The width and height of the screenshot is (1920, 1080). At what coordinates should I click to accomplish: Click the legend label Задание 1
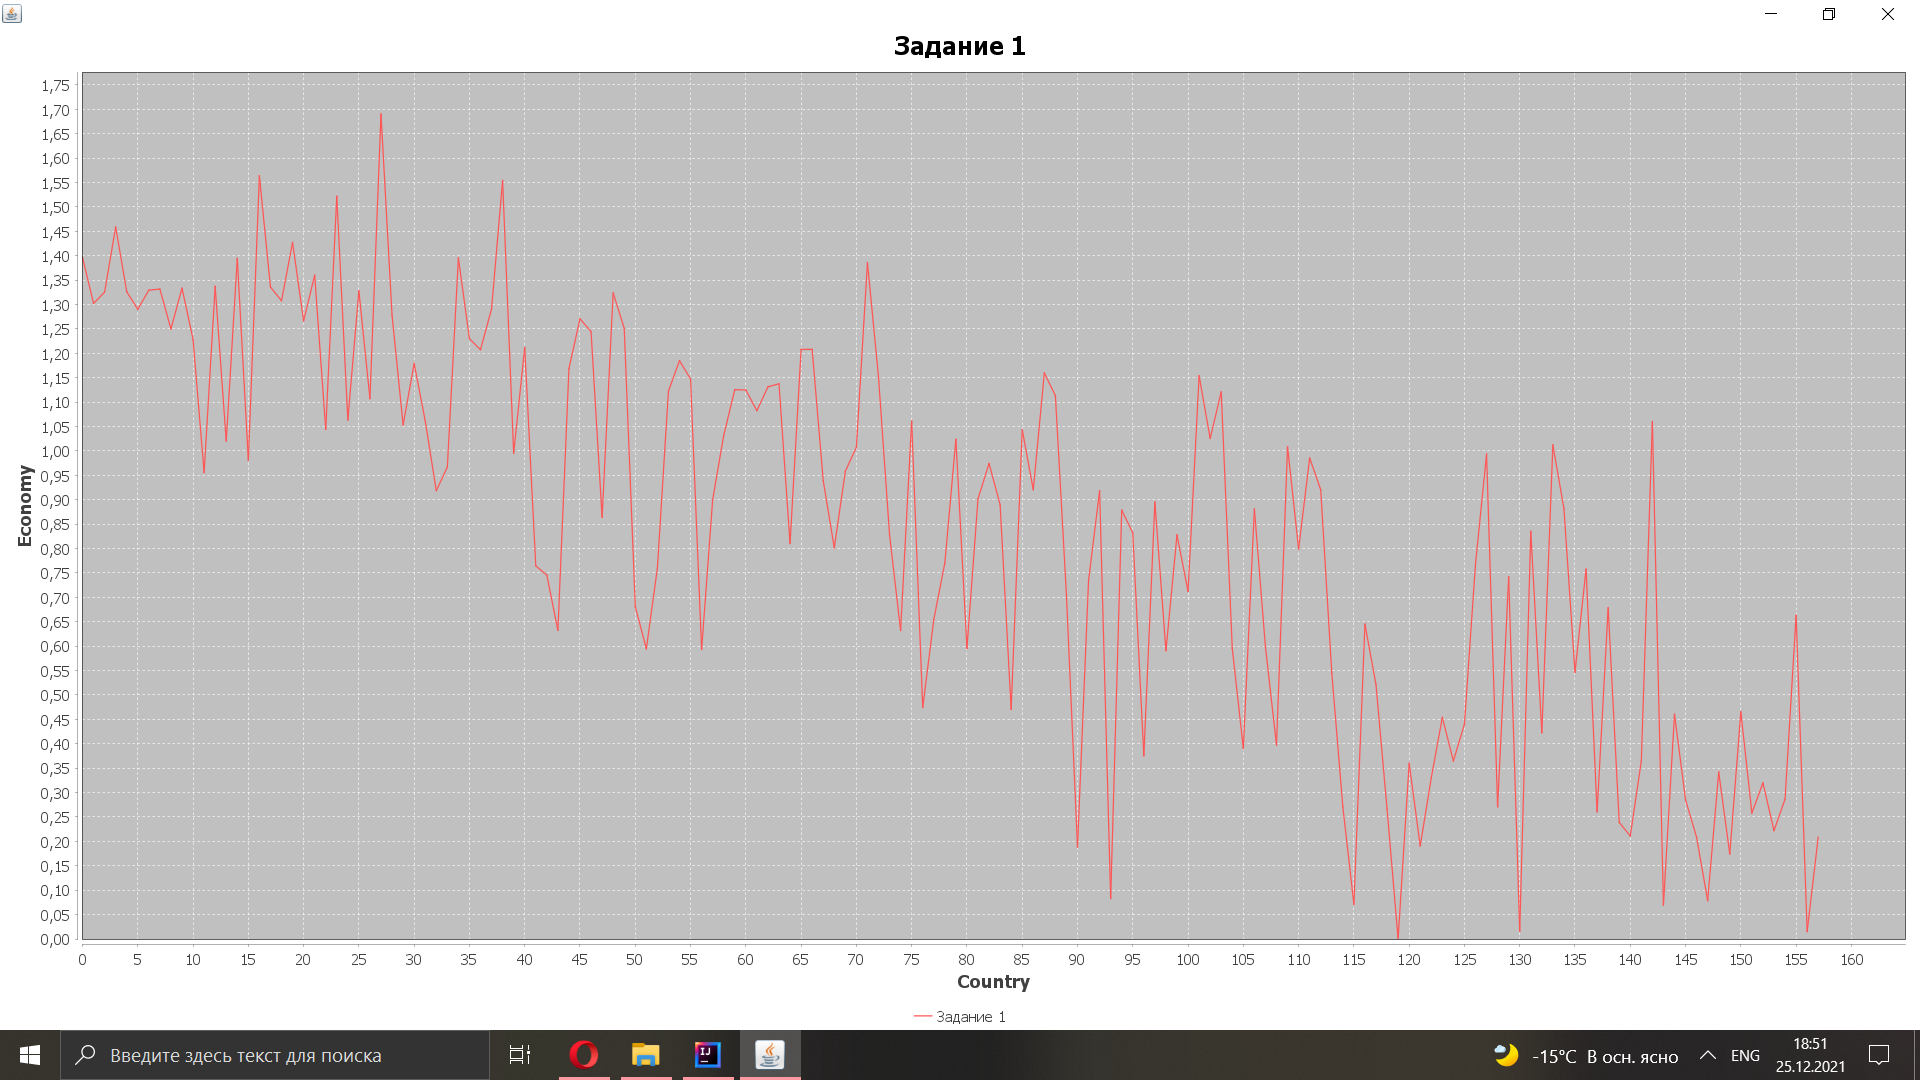click(x=971, y=1017)
